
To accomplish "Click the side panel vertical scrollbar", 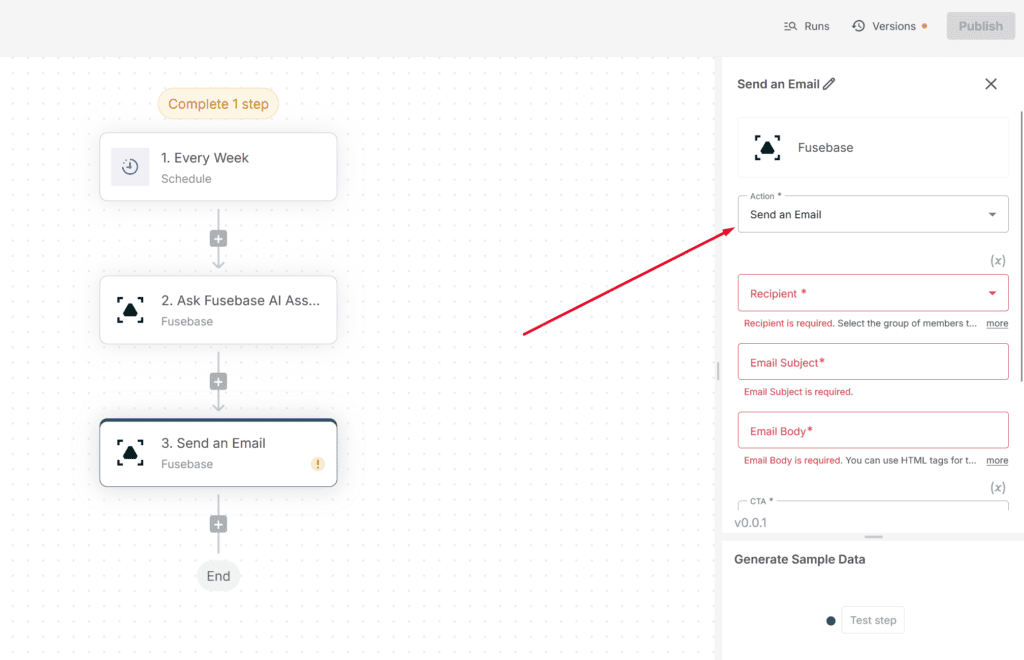I will [x=1021, y=245].
